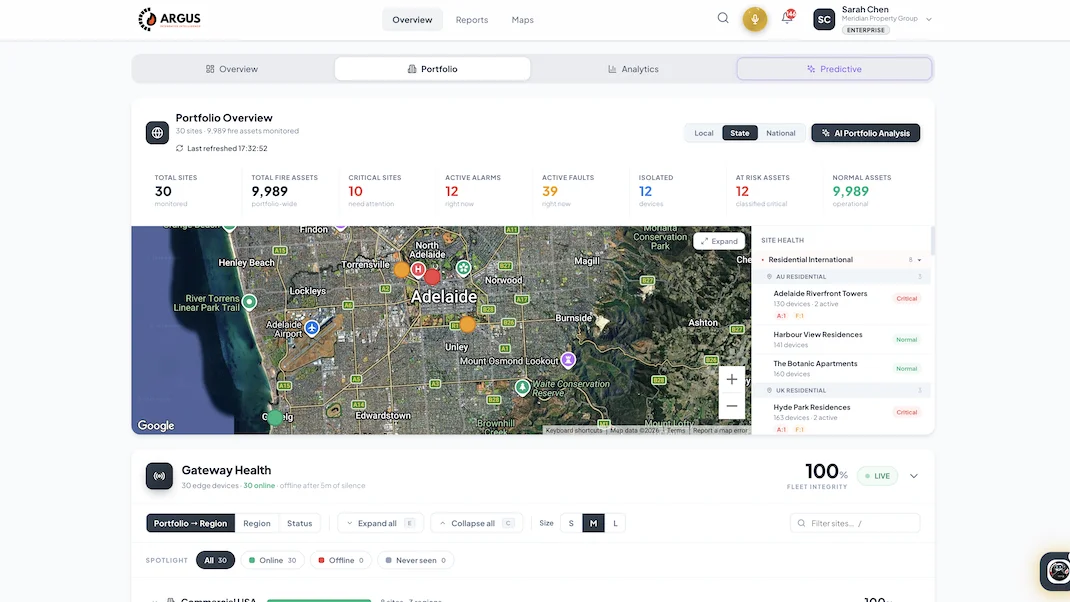Open map Keyboard shortcuts link

574,431
